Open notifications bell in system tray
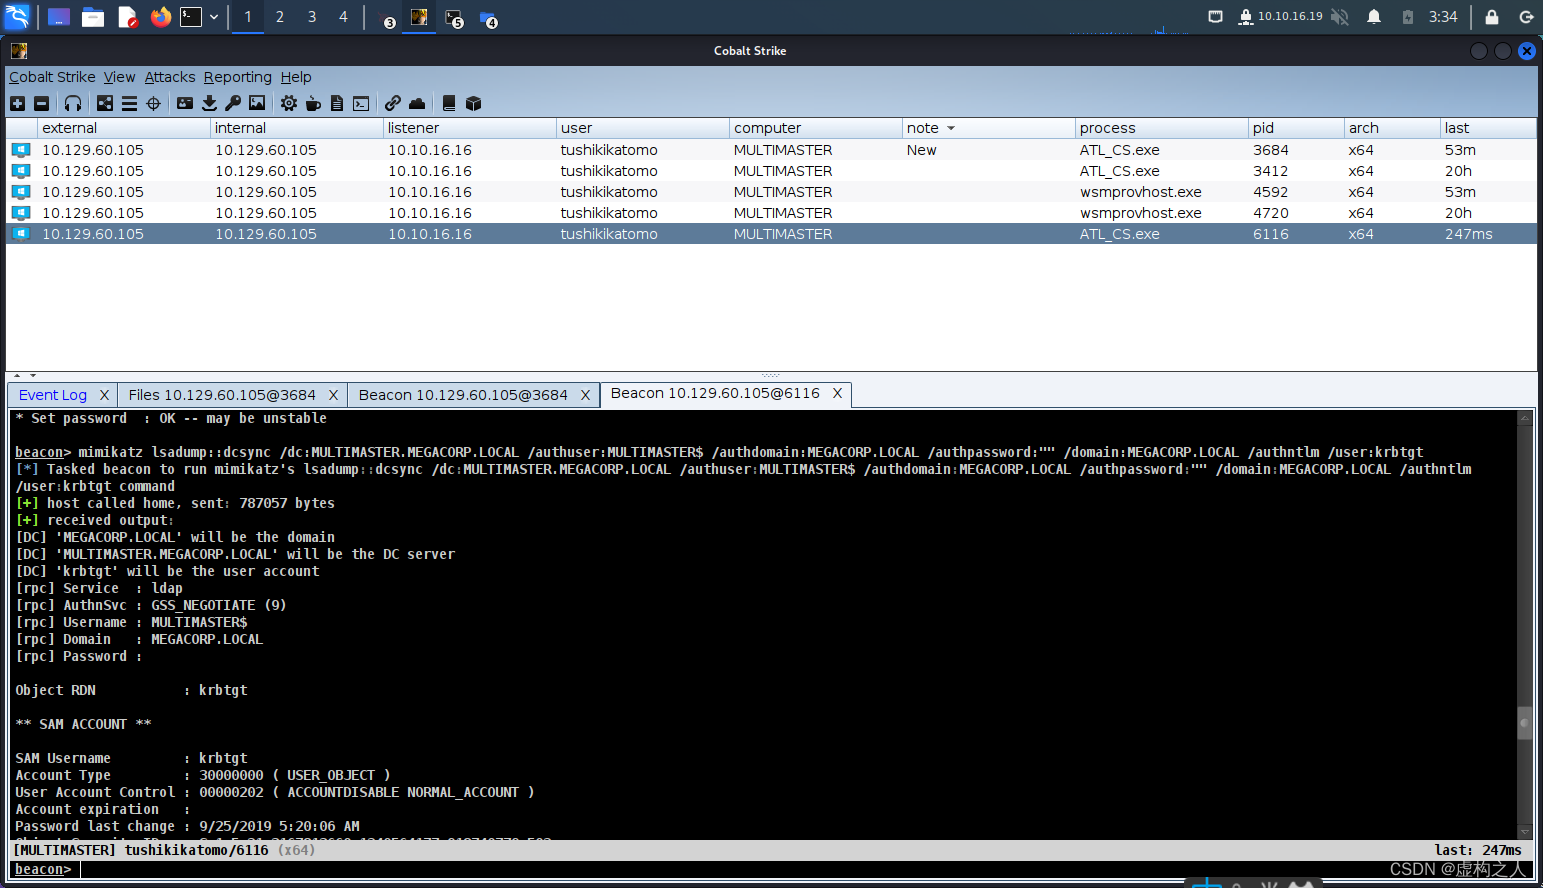1543x888 pixels. pos(1374,17)
